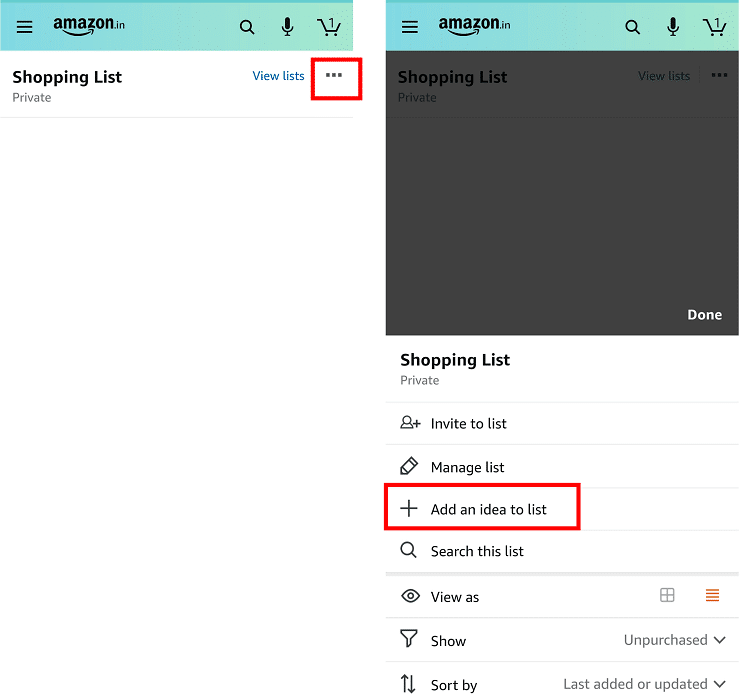Open View lists link on left screen

(x=278, y=76)
